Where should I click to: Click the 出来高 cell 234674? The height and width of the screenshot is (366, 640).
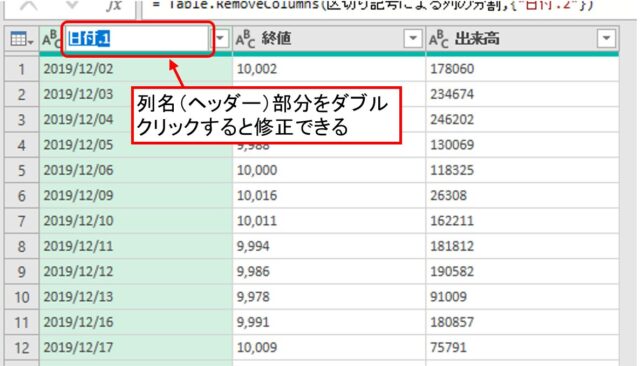coord(522,94)
